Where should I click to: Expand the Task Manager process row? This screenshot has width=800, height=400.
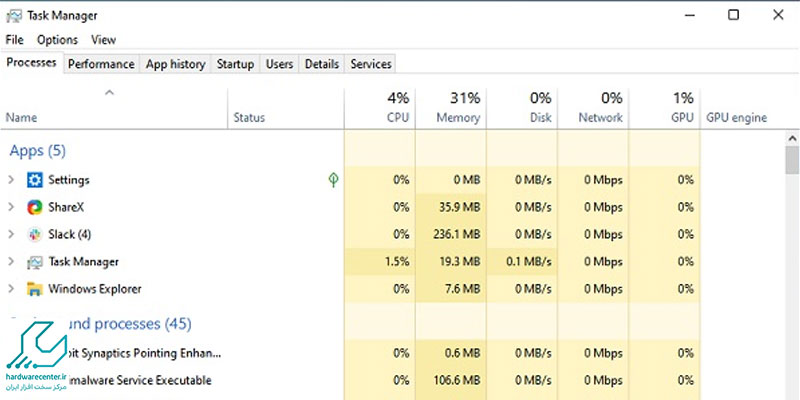point(11,262)
